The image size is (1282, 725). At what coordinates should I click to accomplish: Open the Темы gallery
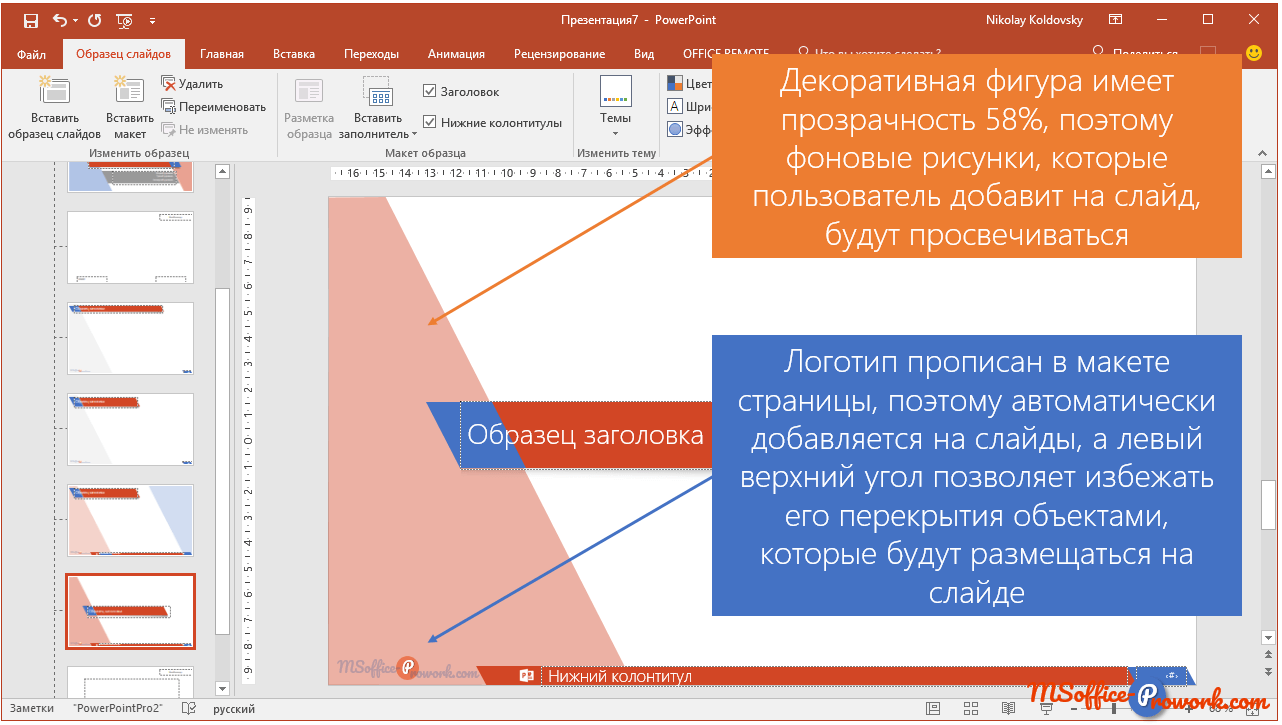pos(615,108)
